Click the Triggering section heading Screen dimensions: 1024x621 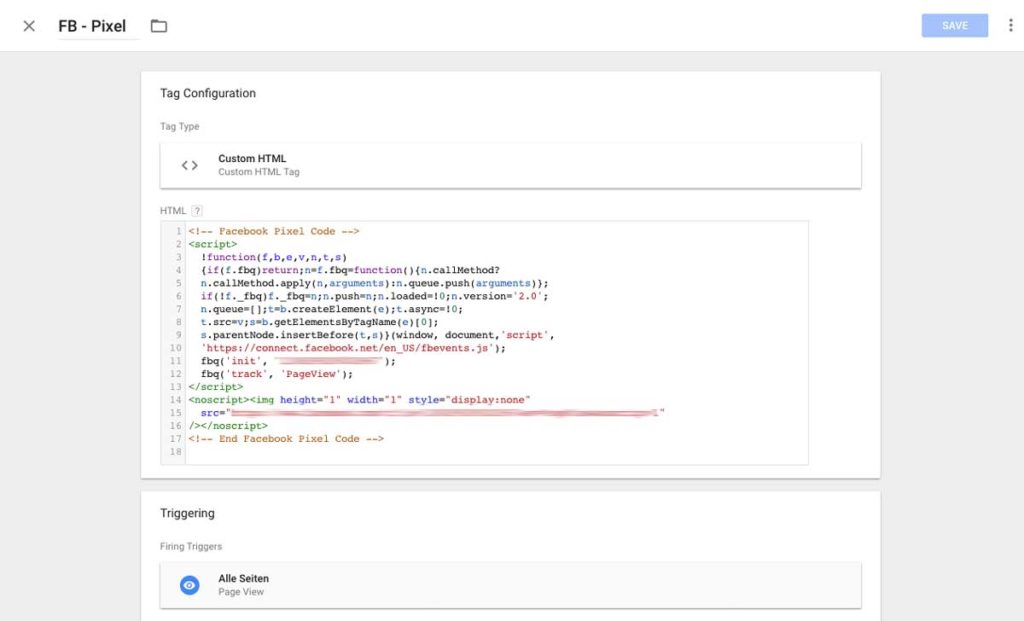187,513
